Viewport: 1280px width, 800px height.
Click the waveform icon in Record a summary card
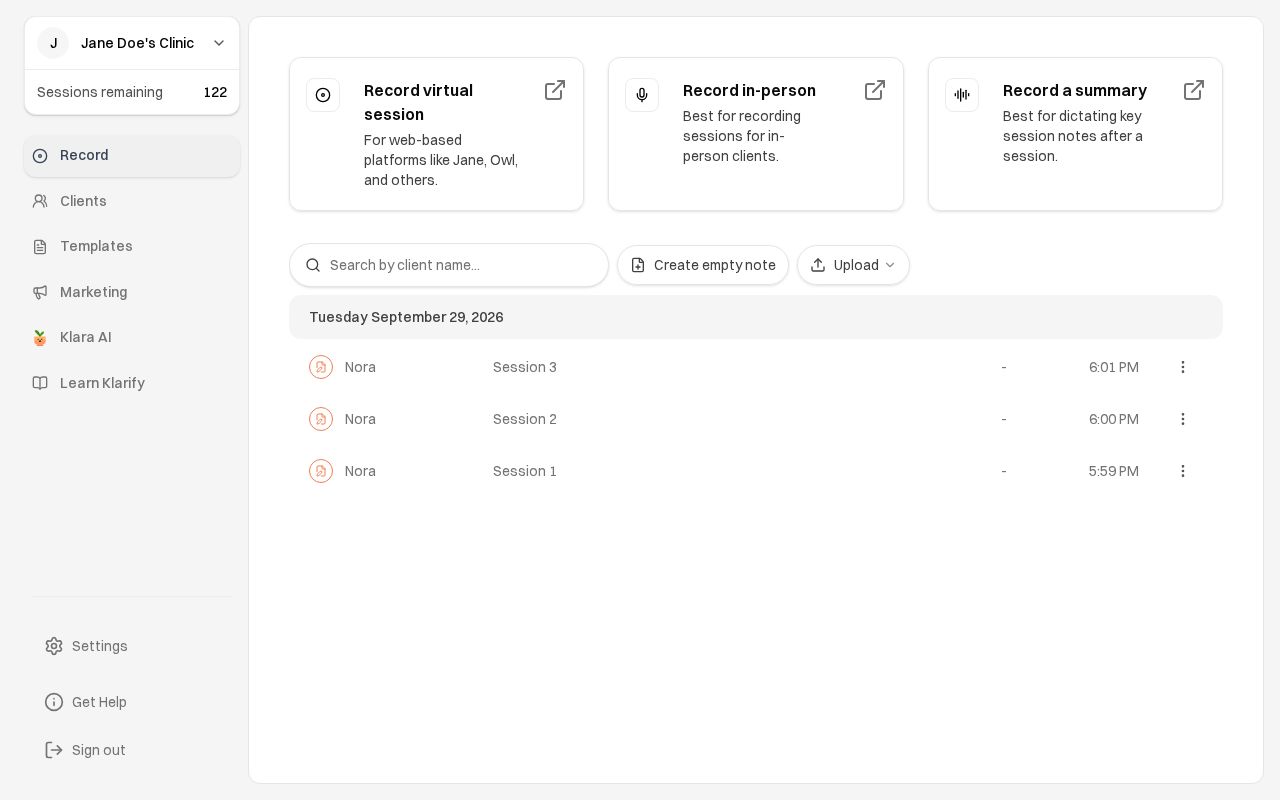coord(962,95)
